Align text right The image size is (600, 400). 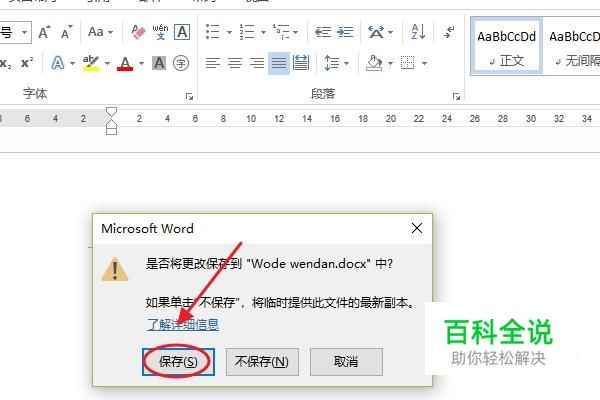click(257, 63)
